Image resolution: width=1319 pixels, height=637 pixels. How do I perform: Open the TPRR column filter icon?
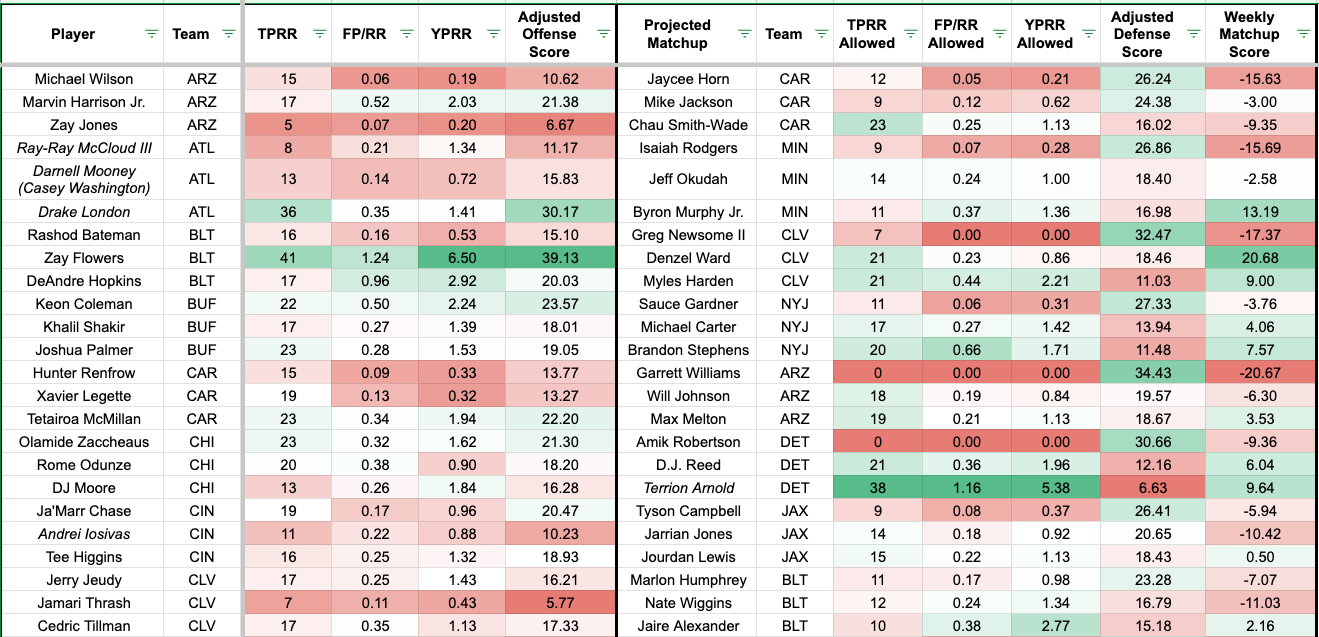[319, 33]
